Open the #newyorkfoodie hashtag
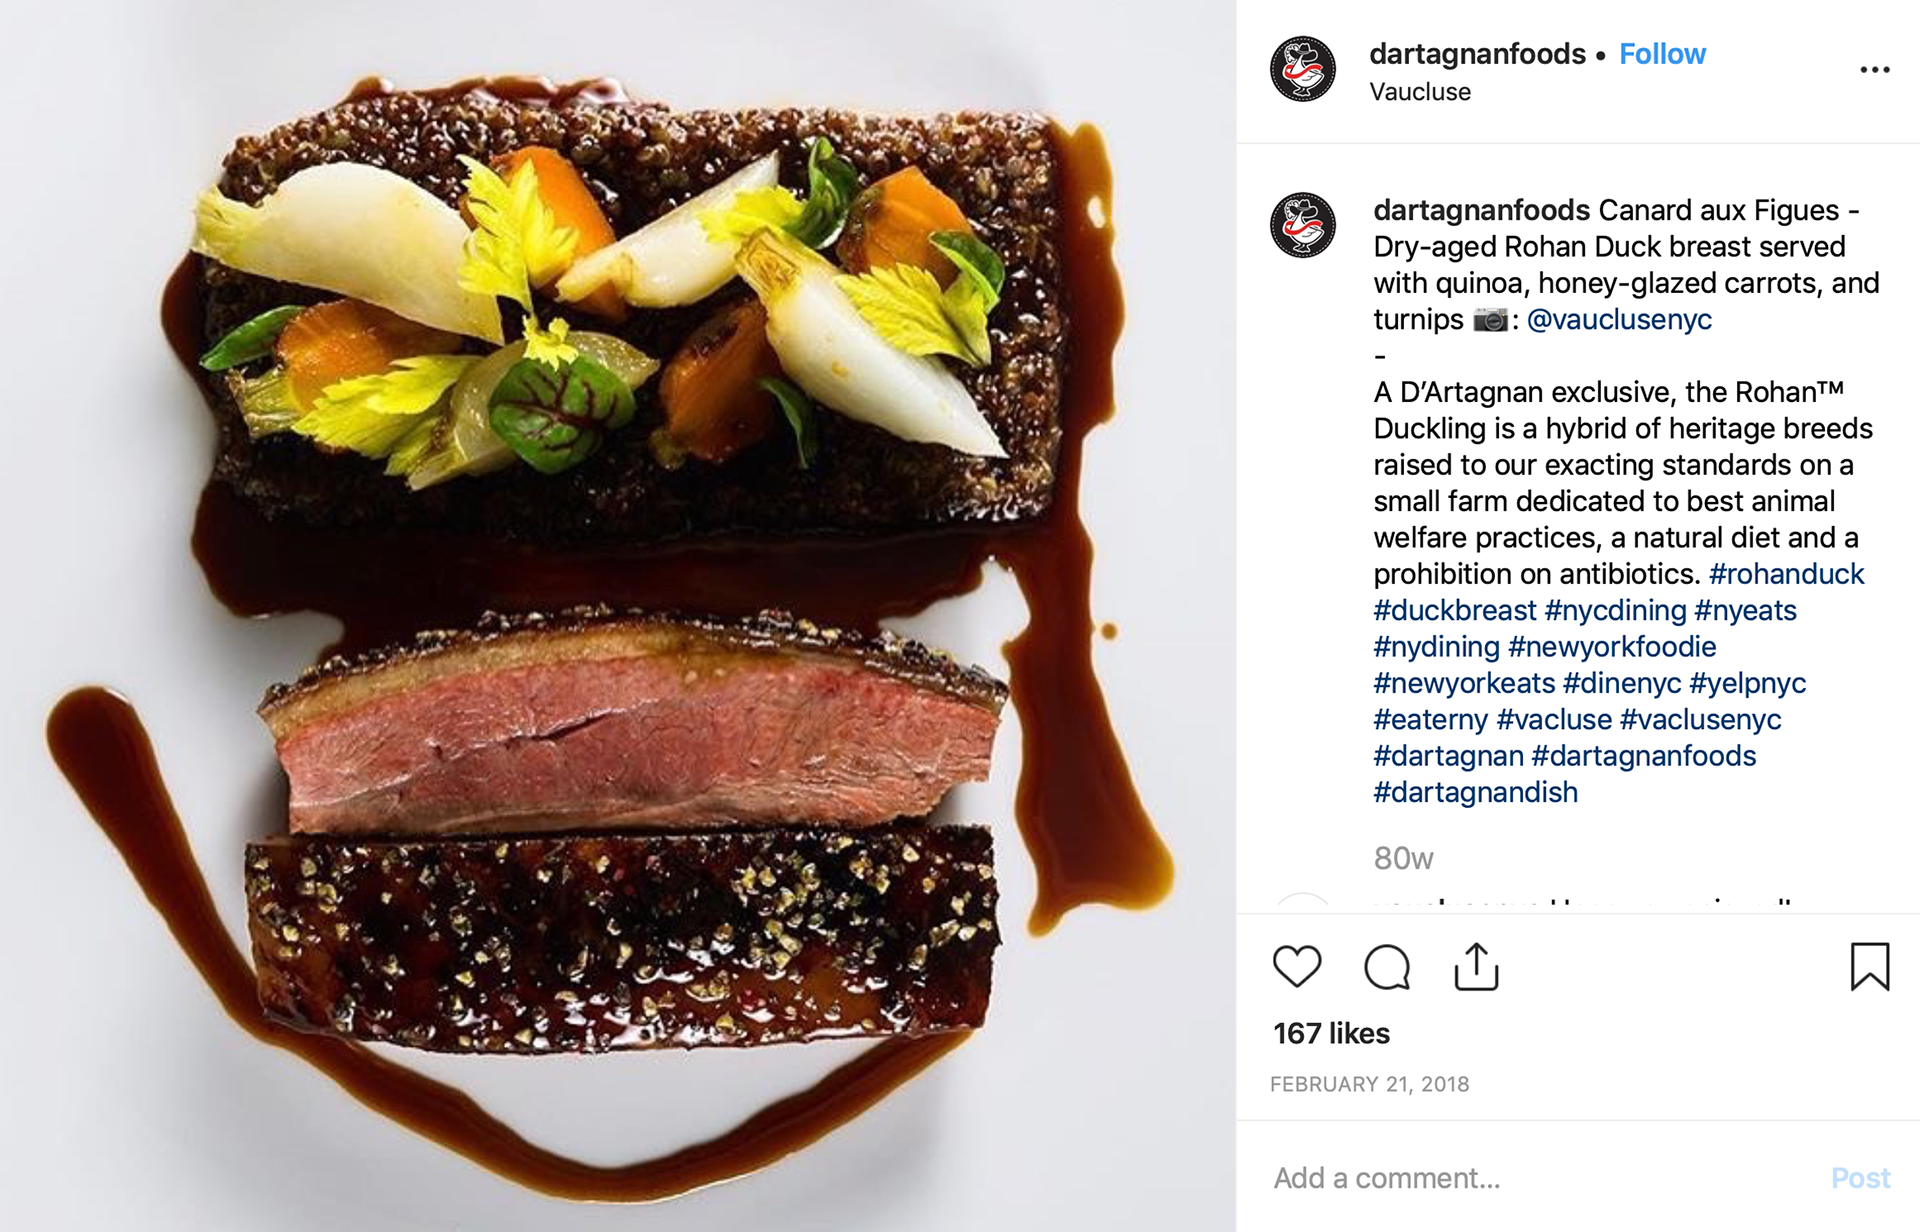This screenshot has width=1920, height=1232. tap(1612, 647)
